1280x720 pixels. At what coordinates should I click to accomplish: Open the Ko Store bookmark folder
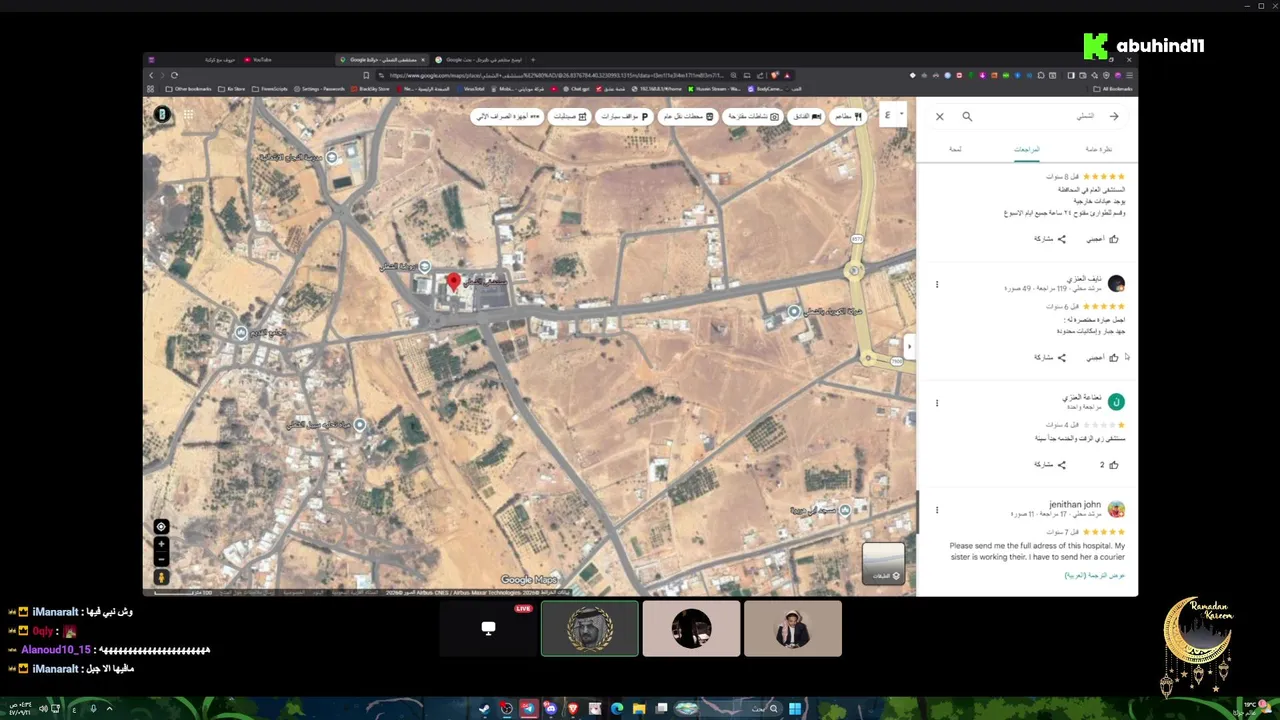pyautogui.click(x=232, y=89)
